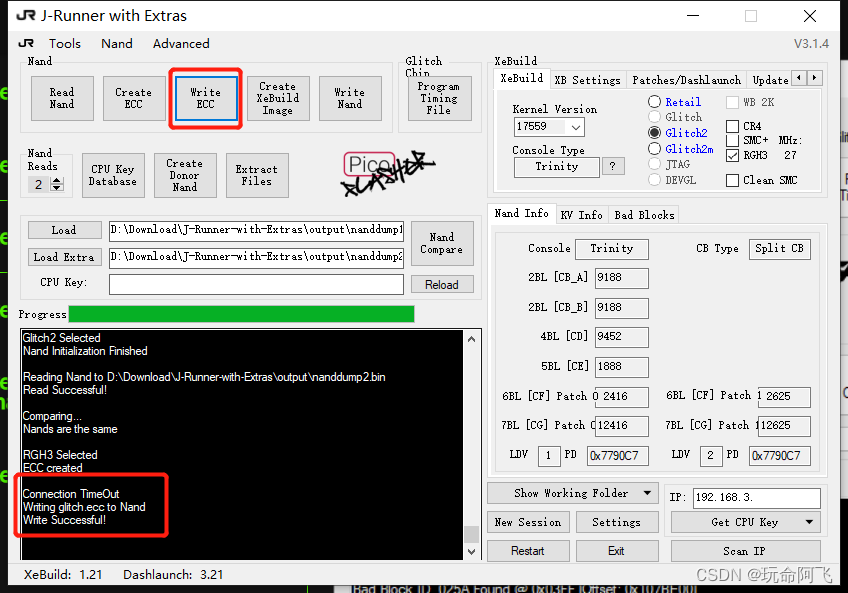
Task: Click Program Timing File button
Action: click(x=439, y=98)
